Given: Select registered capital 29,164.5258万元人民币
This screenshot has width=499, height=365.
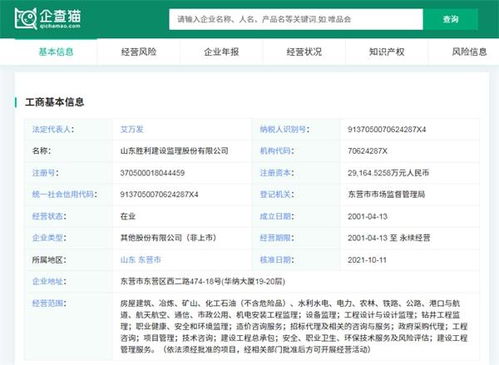Looking at the screenshot, I should (x=388, y=173).
